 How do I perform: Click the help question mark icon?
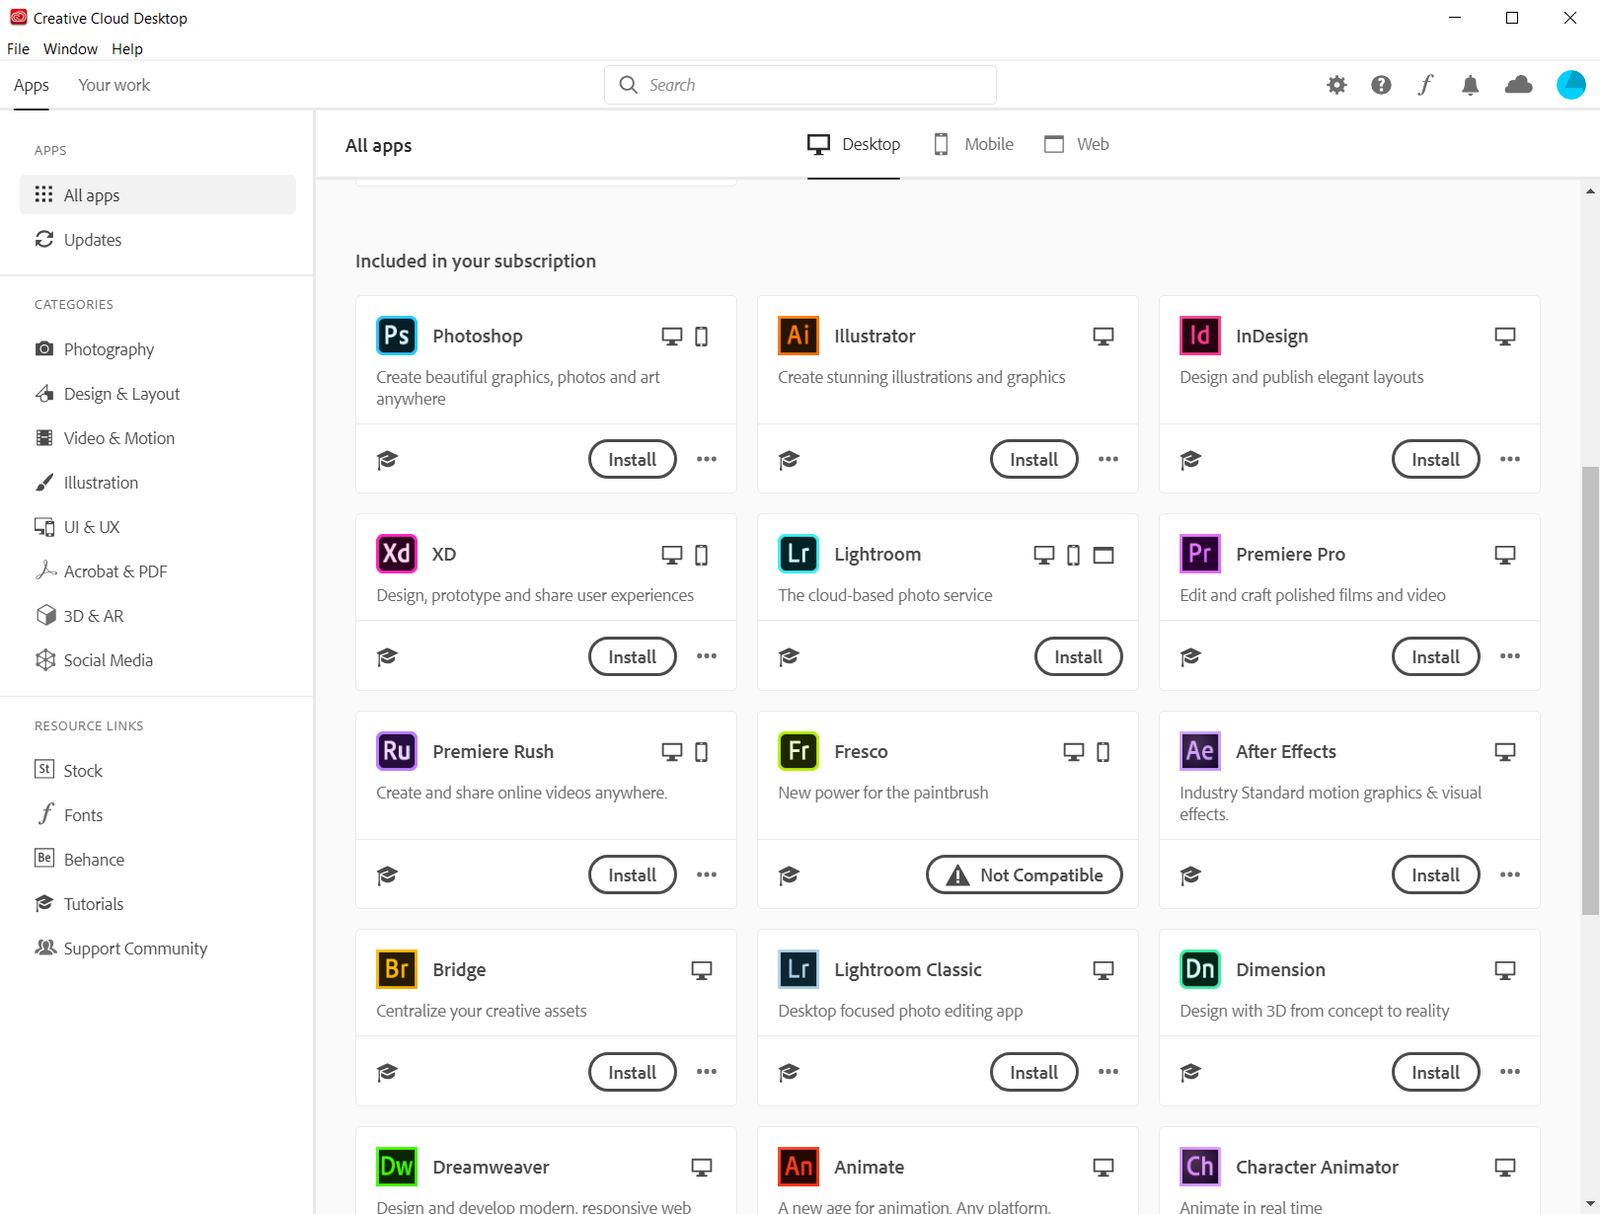(1381, 85)
